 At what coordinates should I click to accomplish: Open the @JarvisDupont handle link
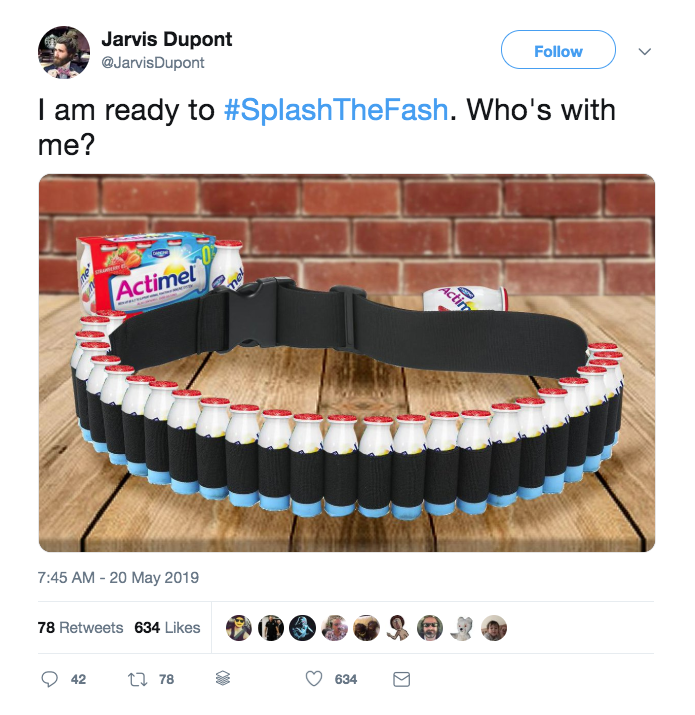(x=153, y=63)
